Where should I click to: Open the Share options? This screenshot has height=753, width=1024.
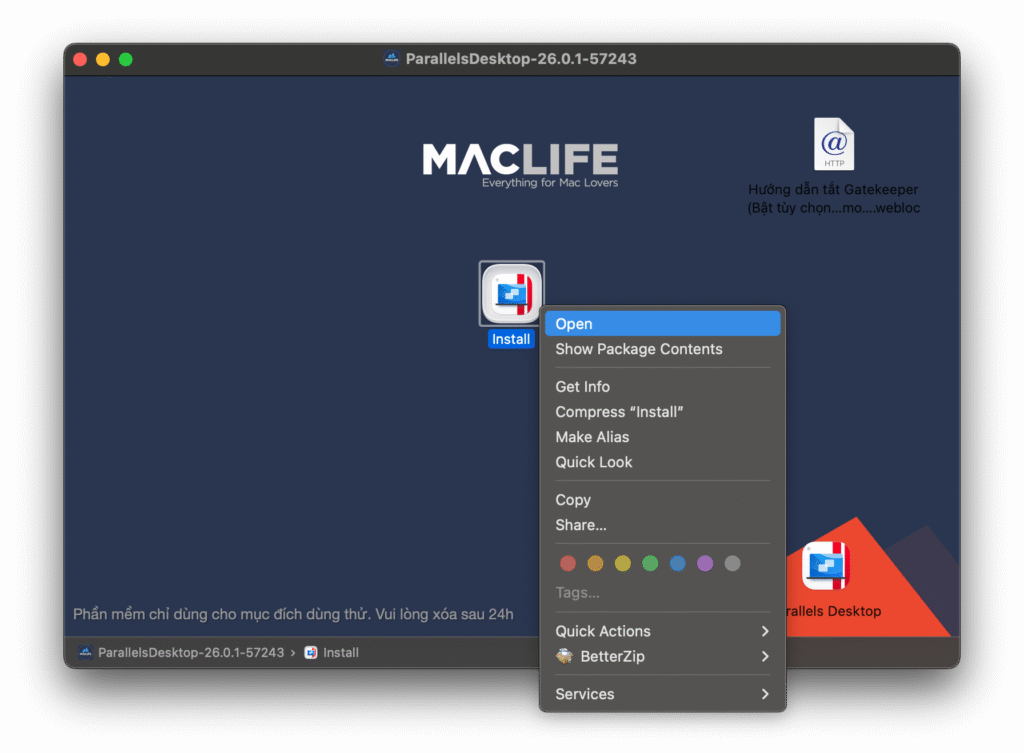coord(580,524)
